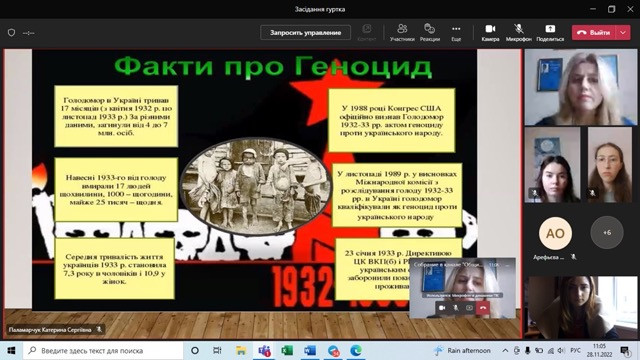
Task: Open Microsoft Teams from the taskbar
Action: click(x=264, y=351)
